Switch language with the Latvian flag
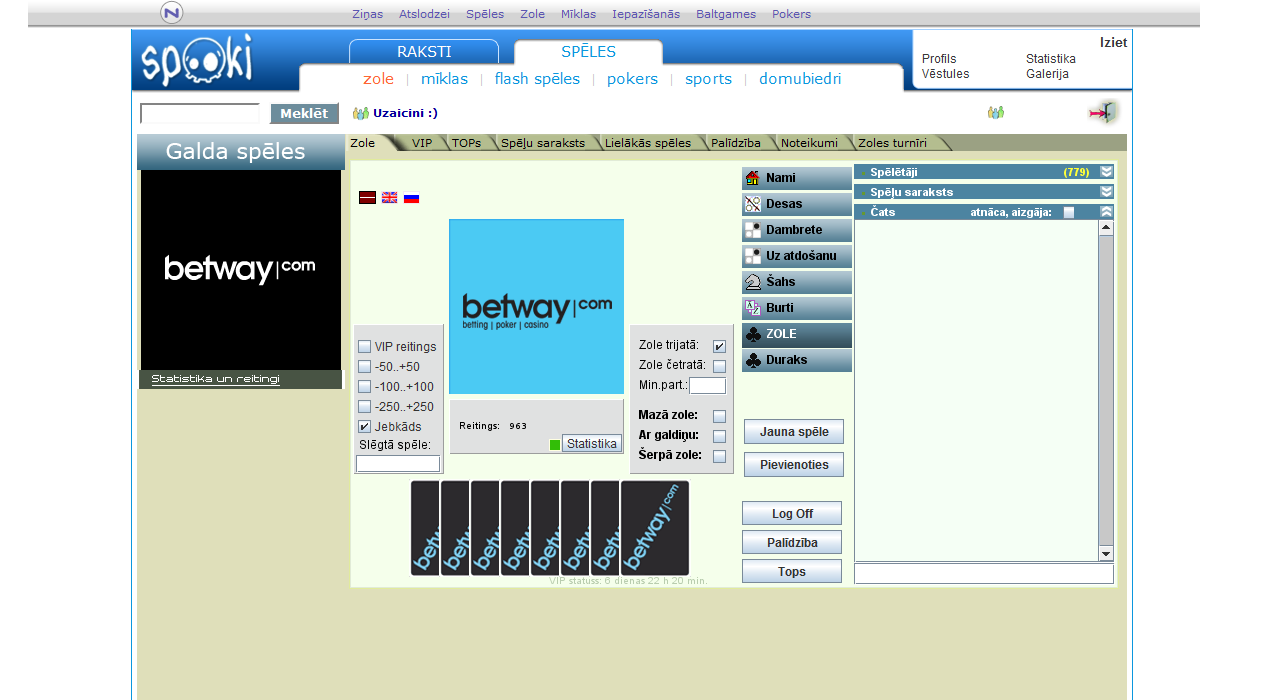The width and height of the screenshot is (1280, 700). pyautogui.click(x=367, y=198)
